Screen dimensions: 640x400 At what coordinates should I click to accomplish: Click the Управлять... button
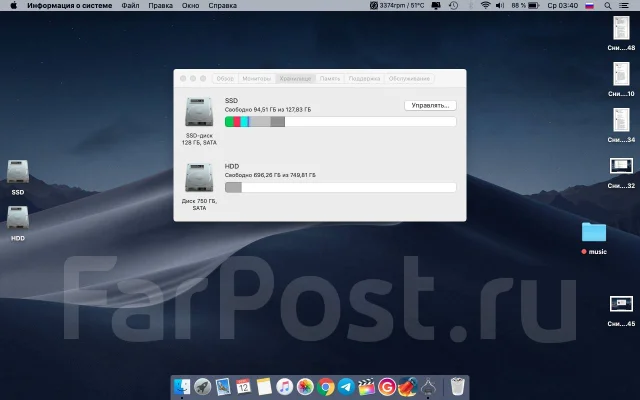pos(430,105)
